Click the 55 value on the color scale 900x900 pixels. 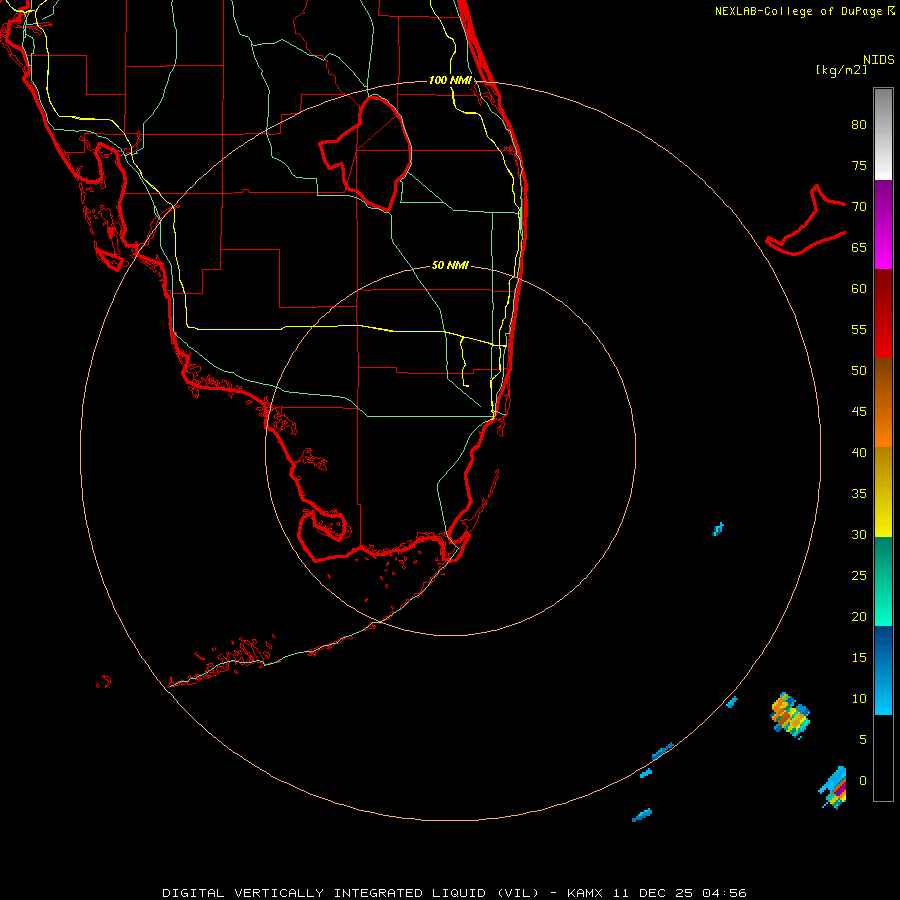pos(859,330)
